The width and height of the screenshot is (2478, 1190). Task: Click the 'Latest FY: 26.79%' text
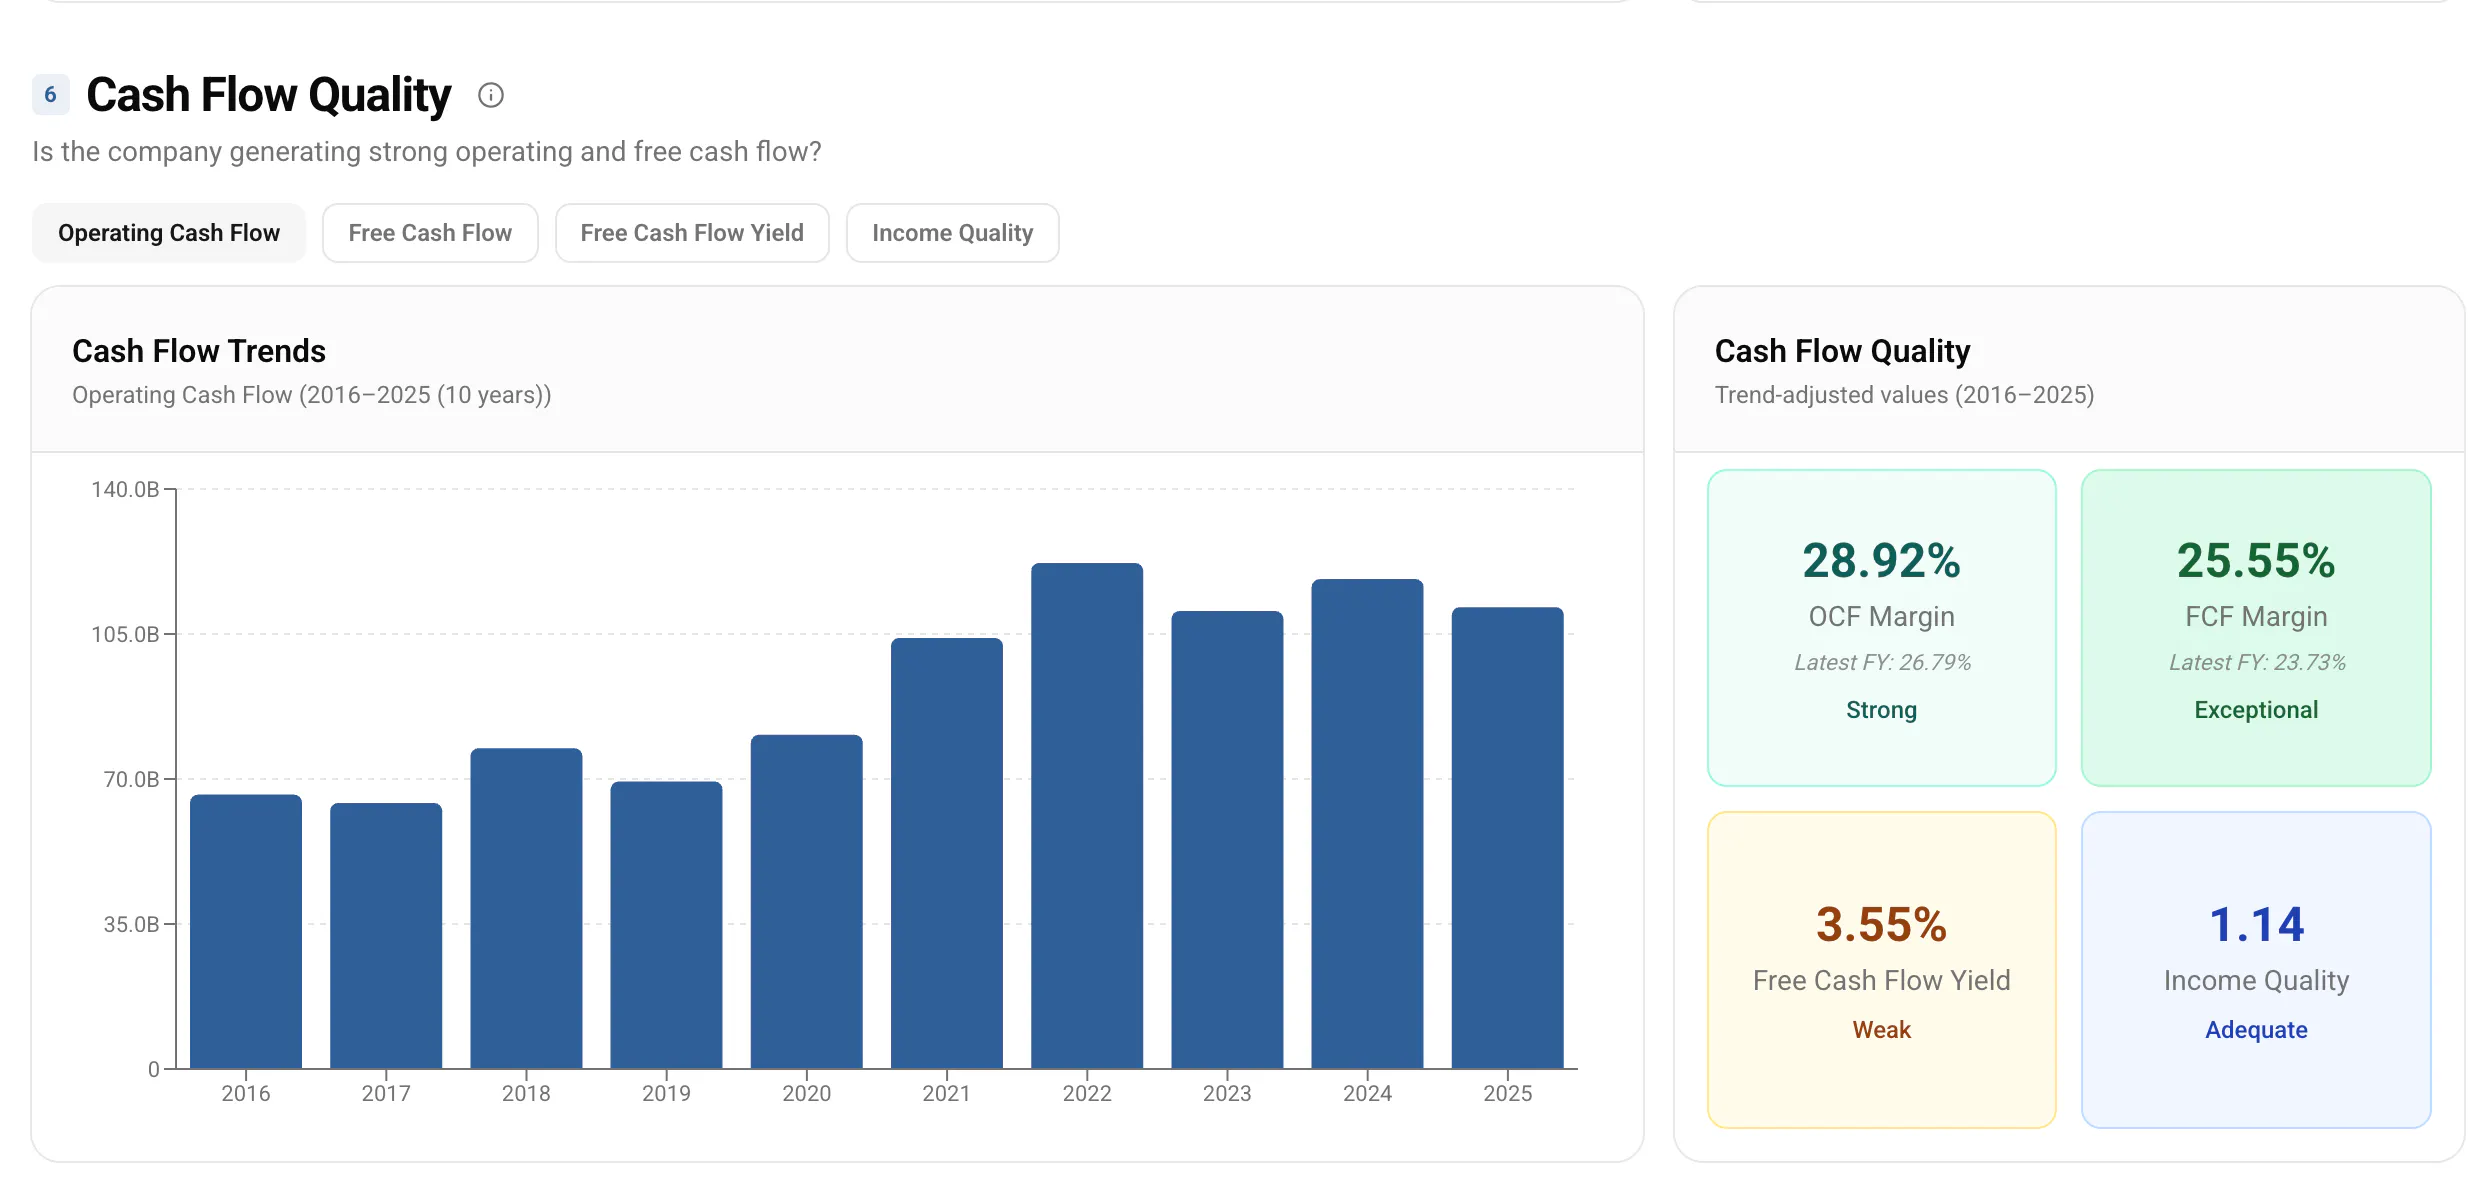coord(1882,662)
